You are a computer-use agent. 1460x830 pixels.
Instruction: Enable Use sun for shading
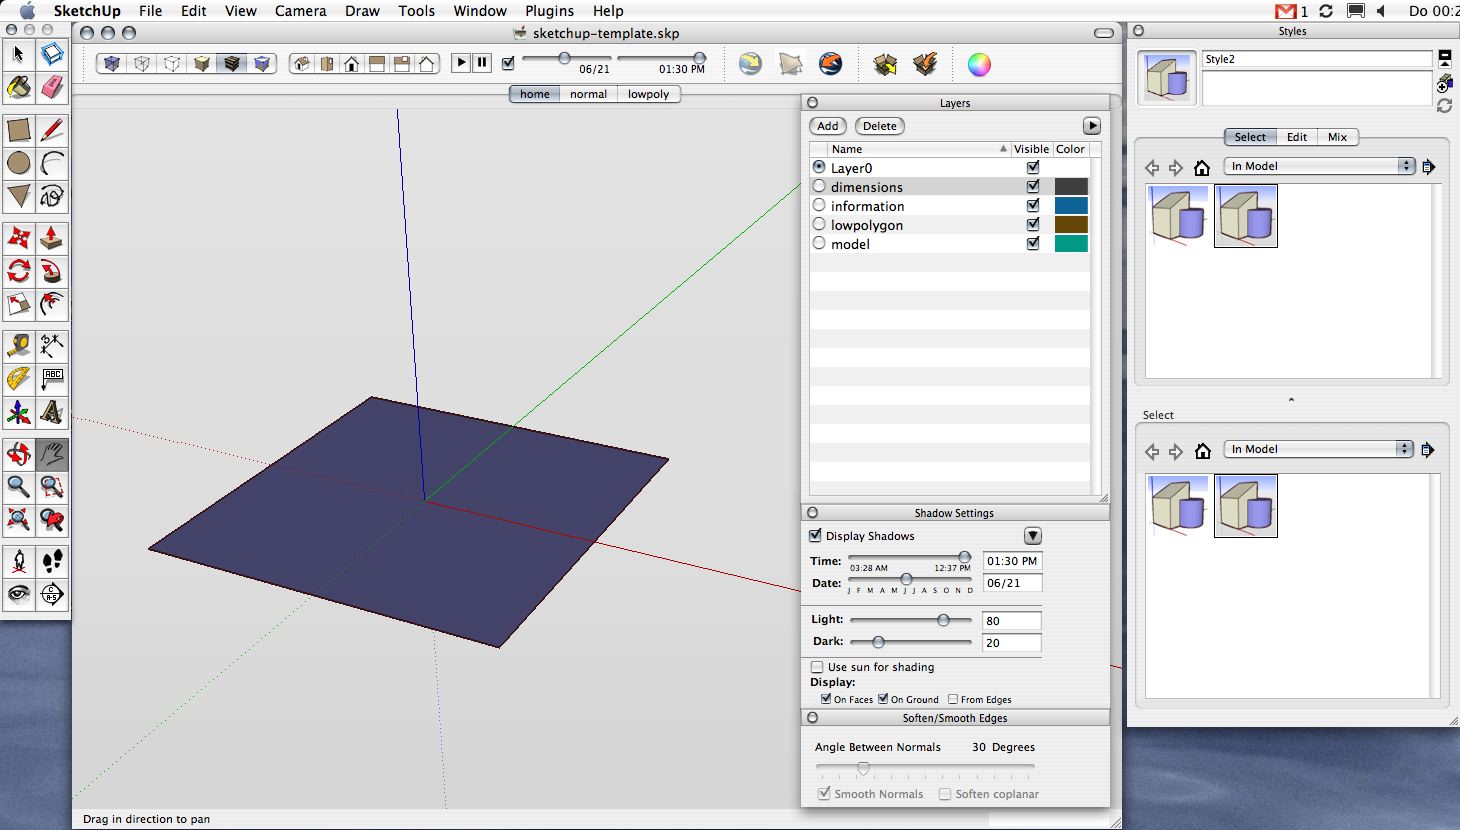pyautogui.click(x=817, y=667)
